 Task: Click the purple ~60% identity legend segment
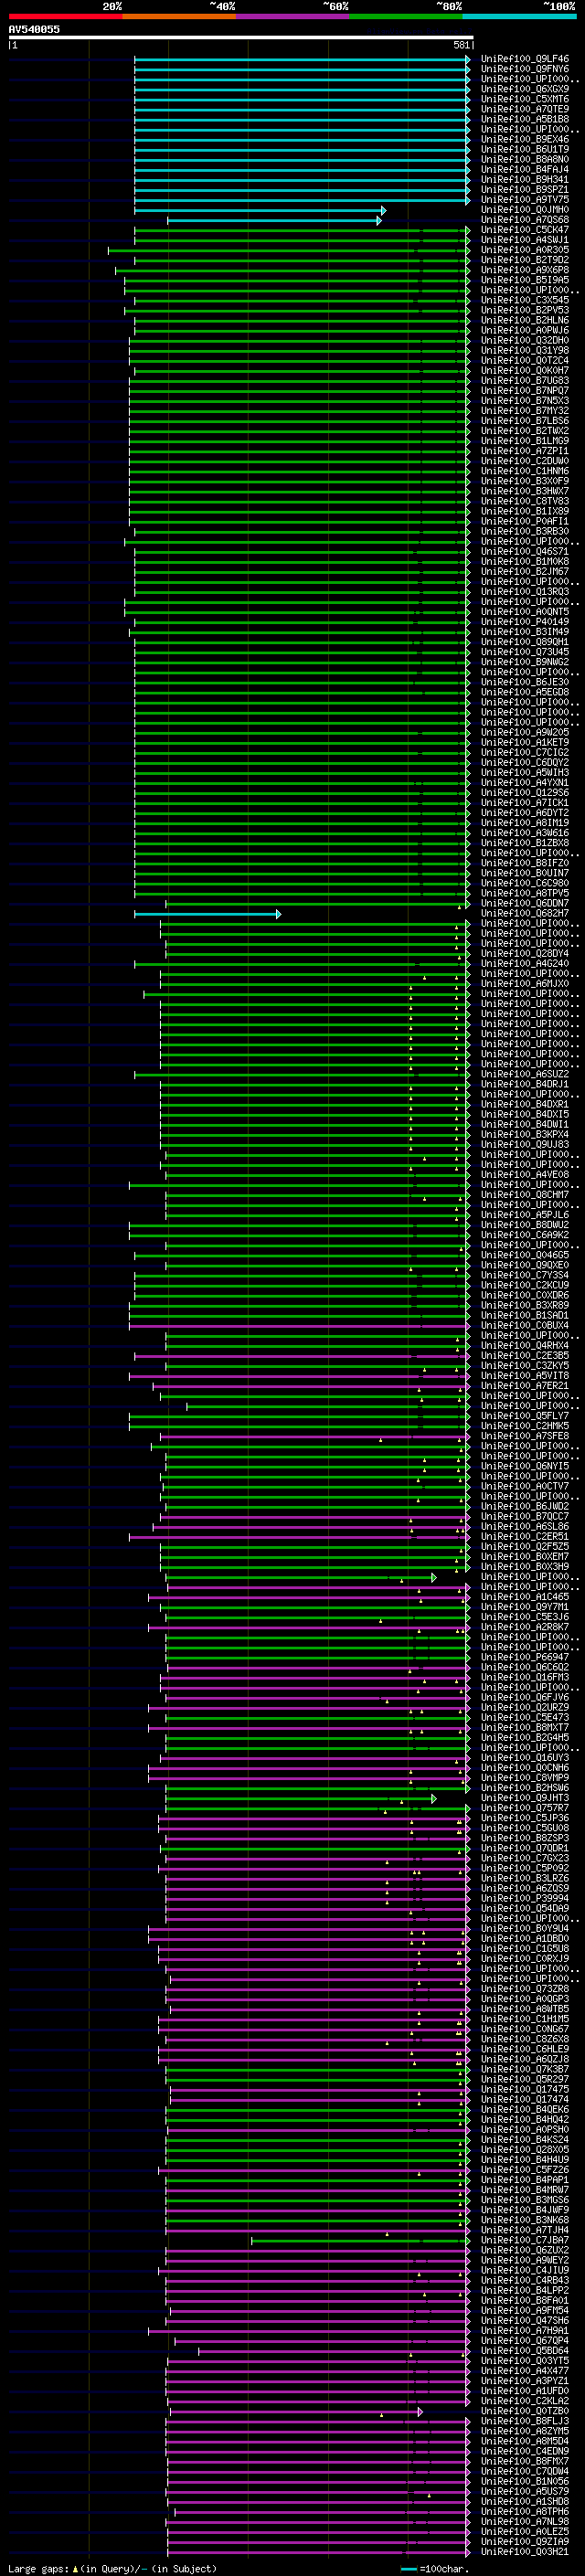click(292, 16)
